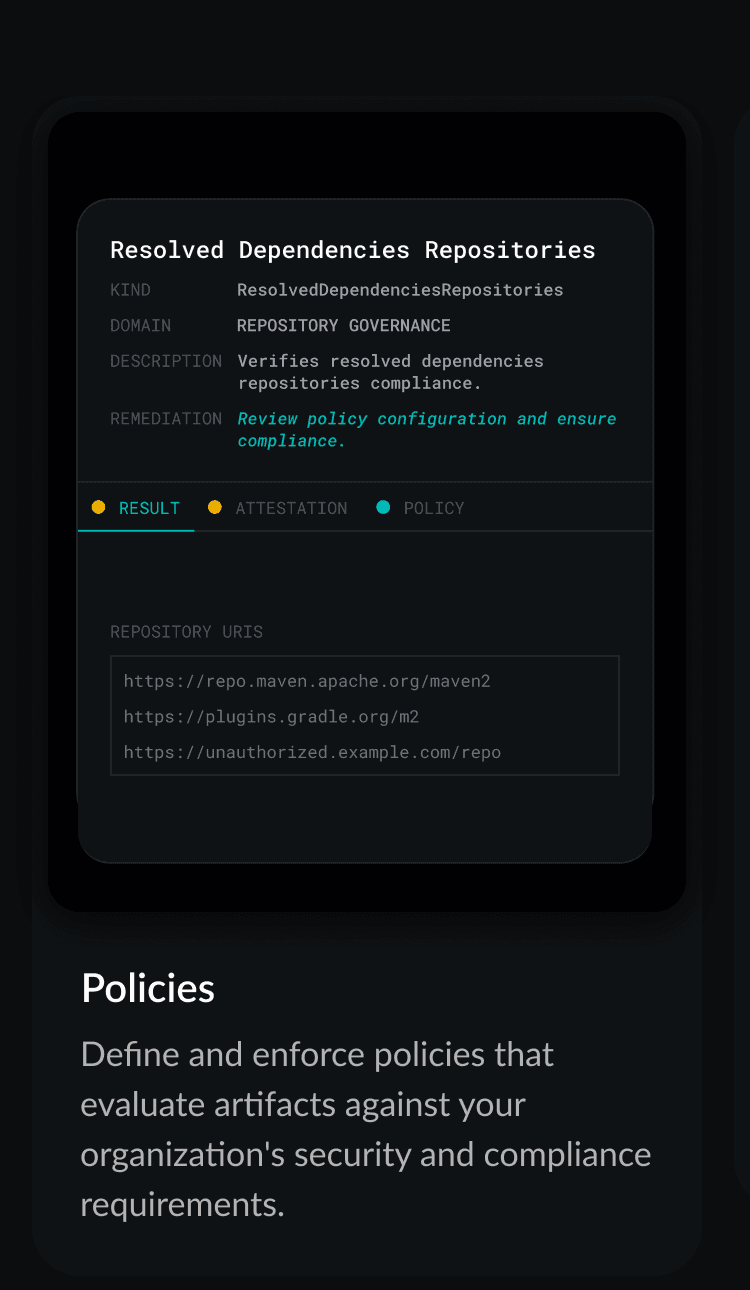
Task: Click the unauthorized.example.com/repo URI entry
Action: [x=312, y=752]
